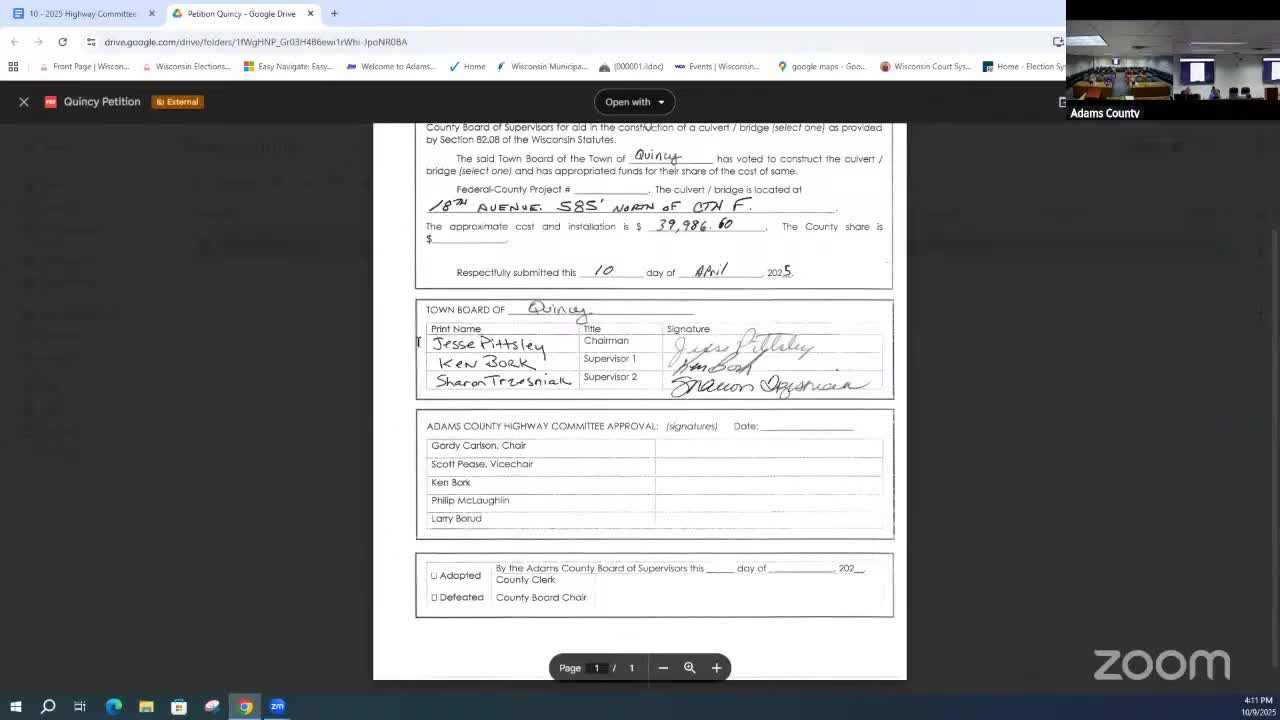Click the 'Philip McLaughlin' row text

(470, 500)
